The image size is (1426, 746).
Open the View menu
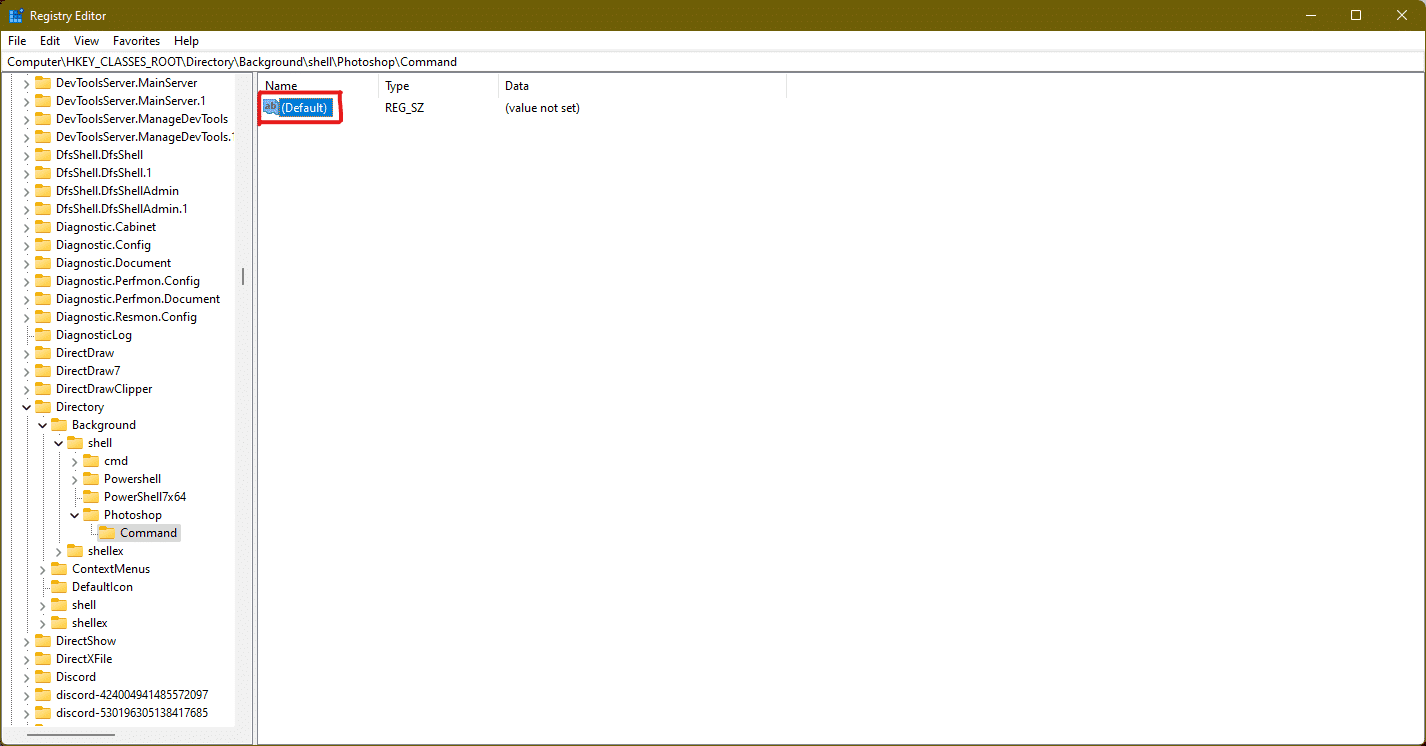(x=85, y=41)
